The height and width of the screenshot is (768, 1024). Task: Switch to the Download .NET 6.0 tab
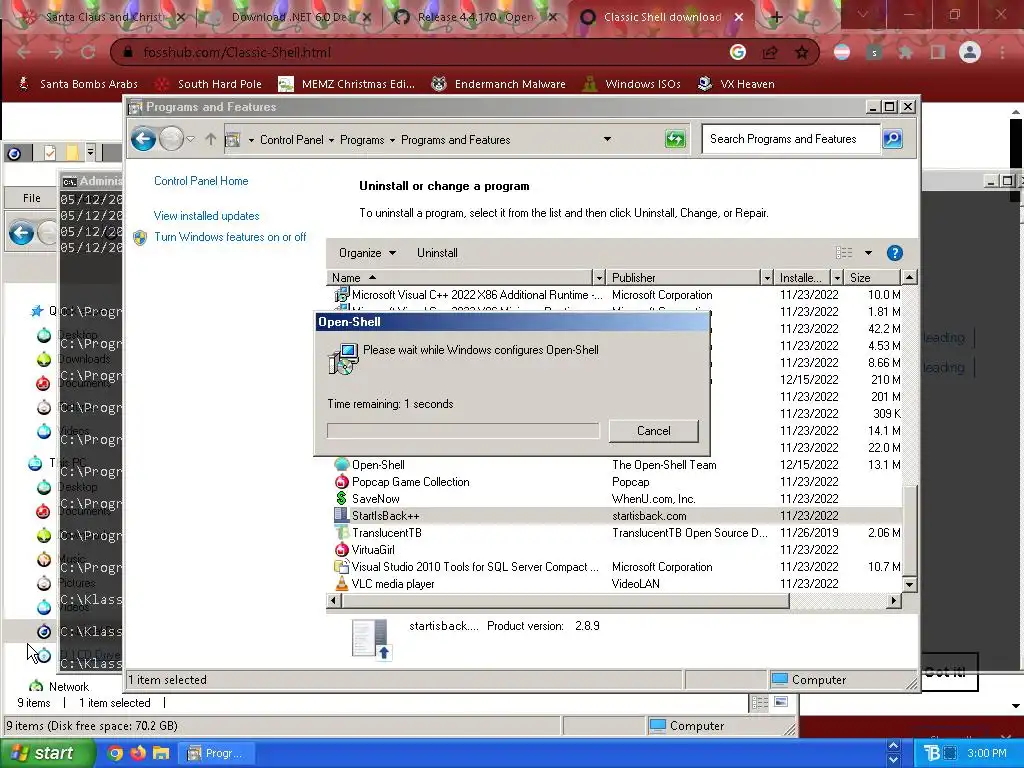pyautogui.click(x=292, y=17)
